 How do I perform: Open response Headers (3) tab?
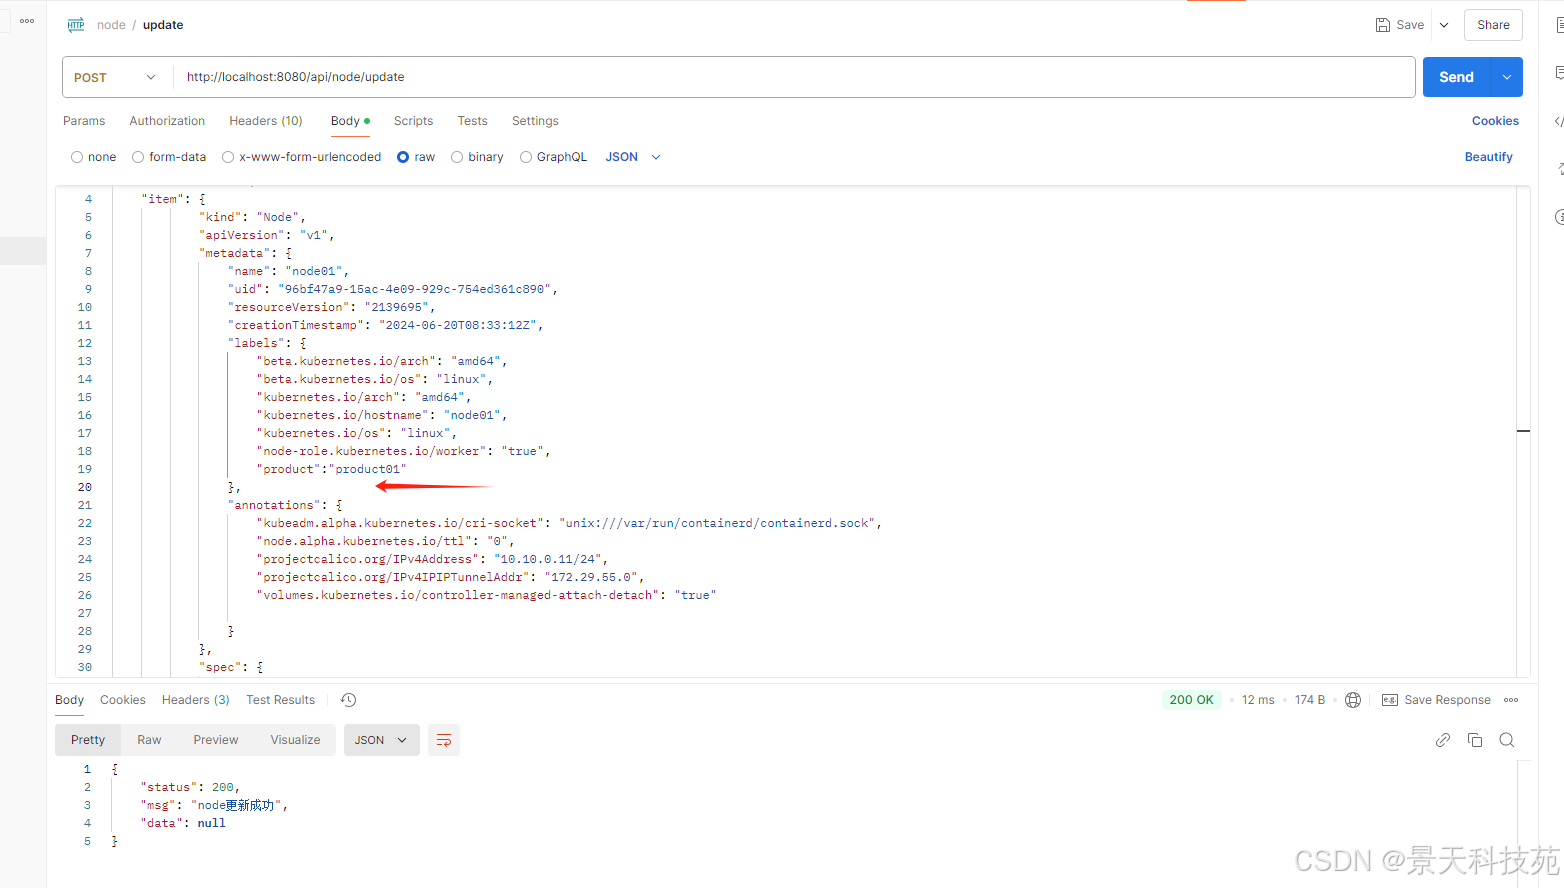coord(196,700)
